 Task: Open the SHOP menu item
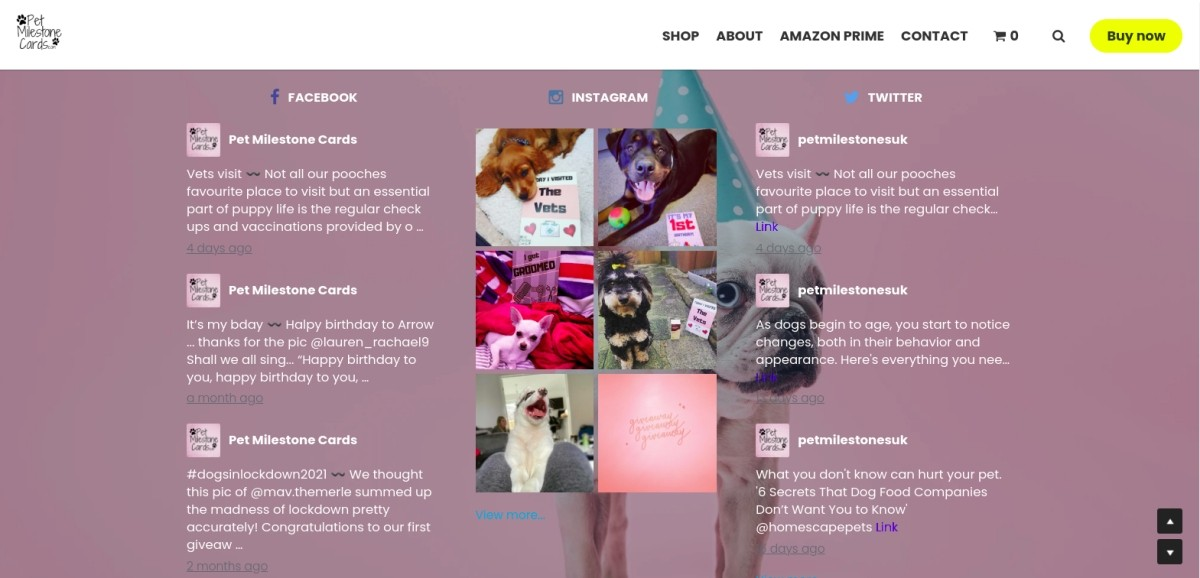[x=680, y=36]
